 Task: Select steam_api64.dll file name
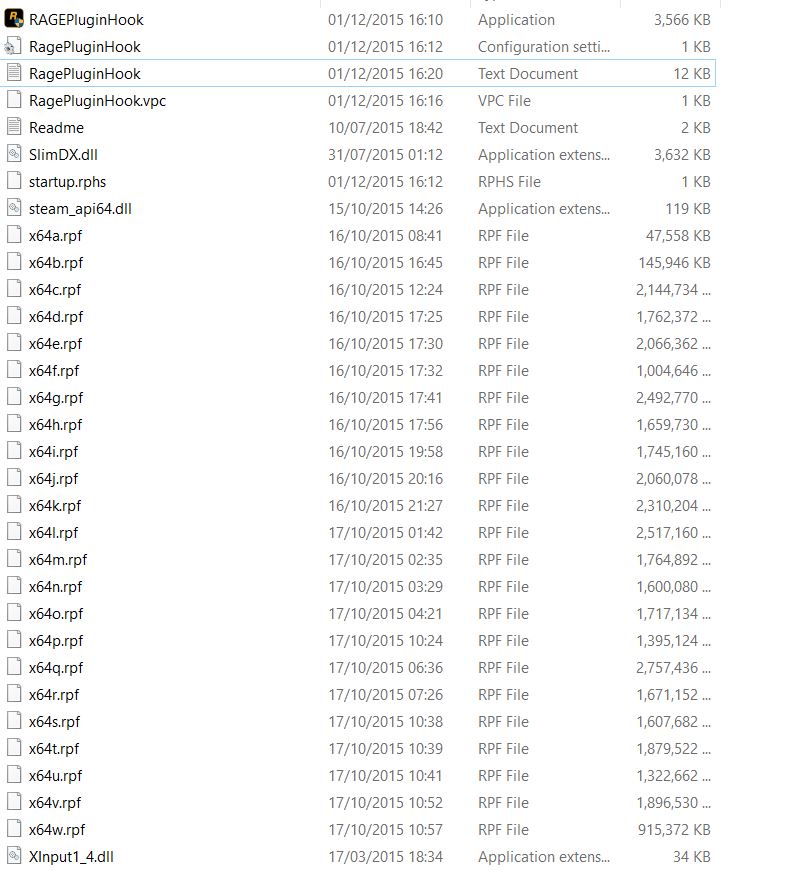click(80, 209)
